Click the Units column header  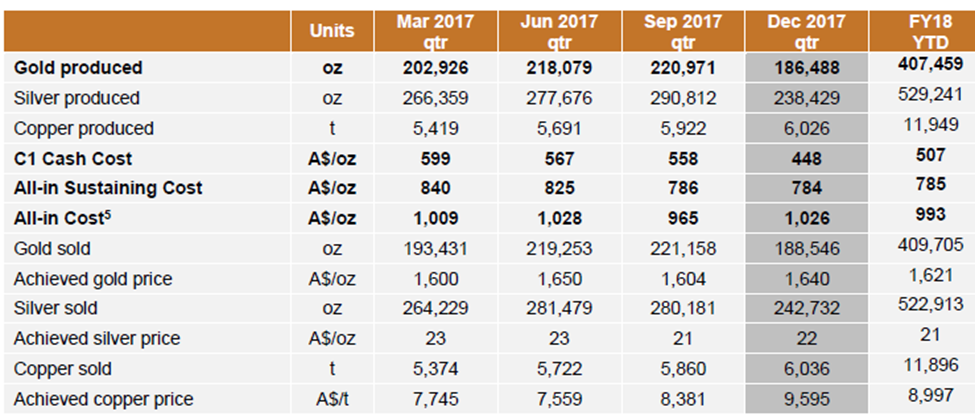(x=332, y=31)
